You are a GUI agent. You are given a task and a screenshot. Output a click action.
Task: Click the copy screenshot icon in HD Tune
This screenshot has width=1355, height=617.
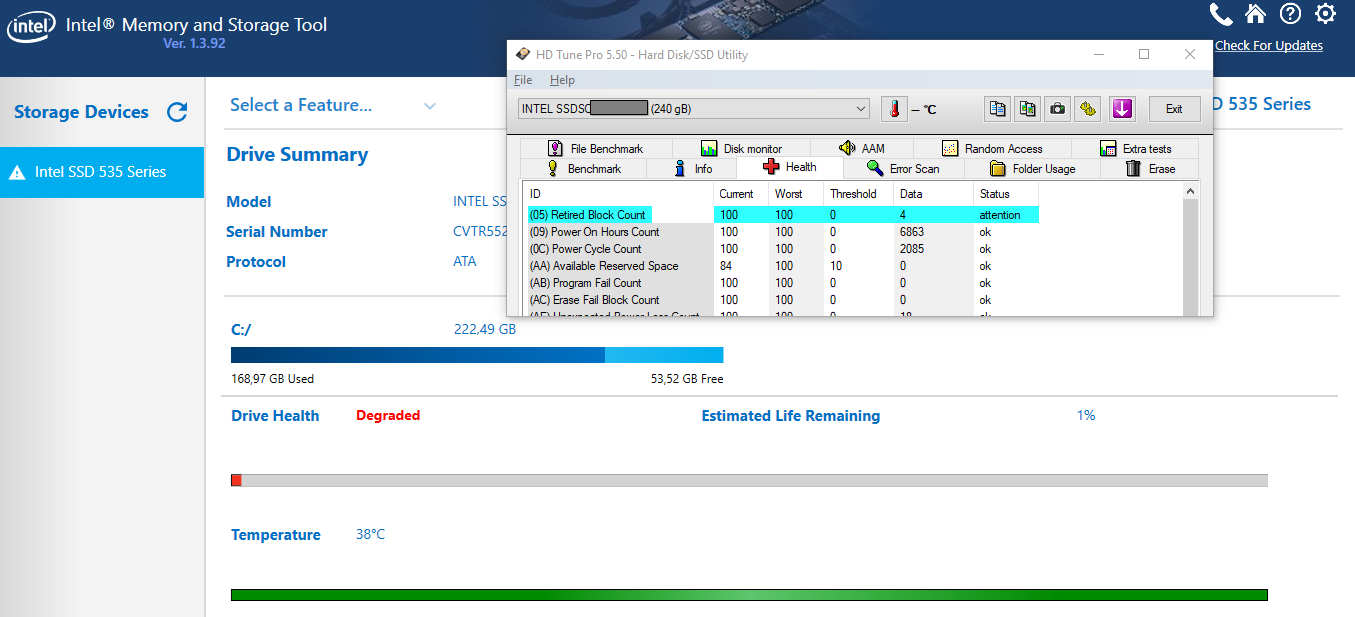point(1027,109)
